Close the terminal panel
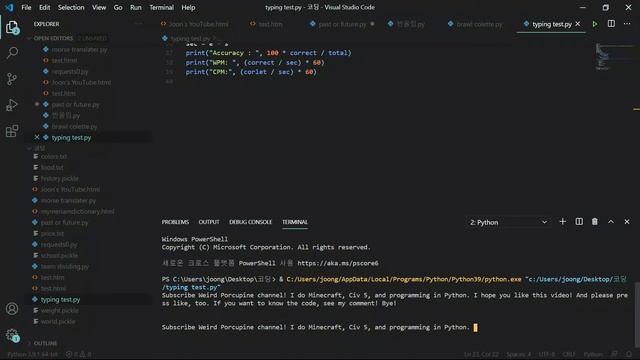This screenshot has width=640, height=360. click(627, 222)
